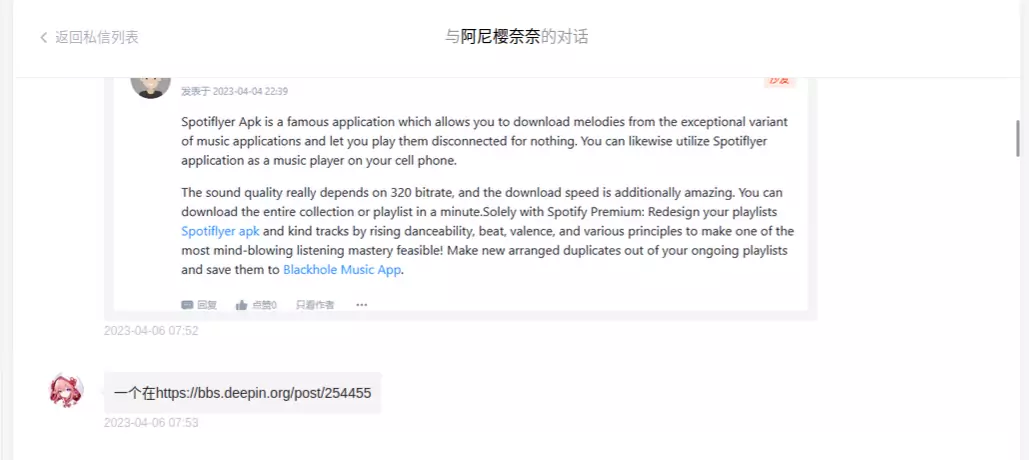This screenshot has width=1029, height=460.
Task: Click the 阿尼樱奈奈 username in the title
Action: pos(500,37)
